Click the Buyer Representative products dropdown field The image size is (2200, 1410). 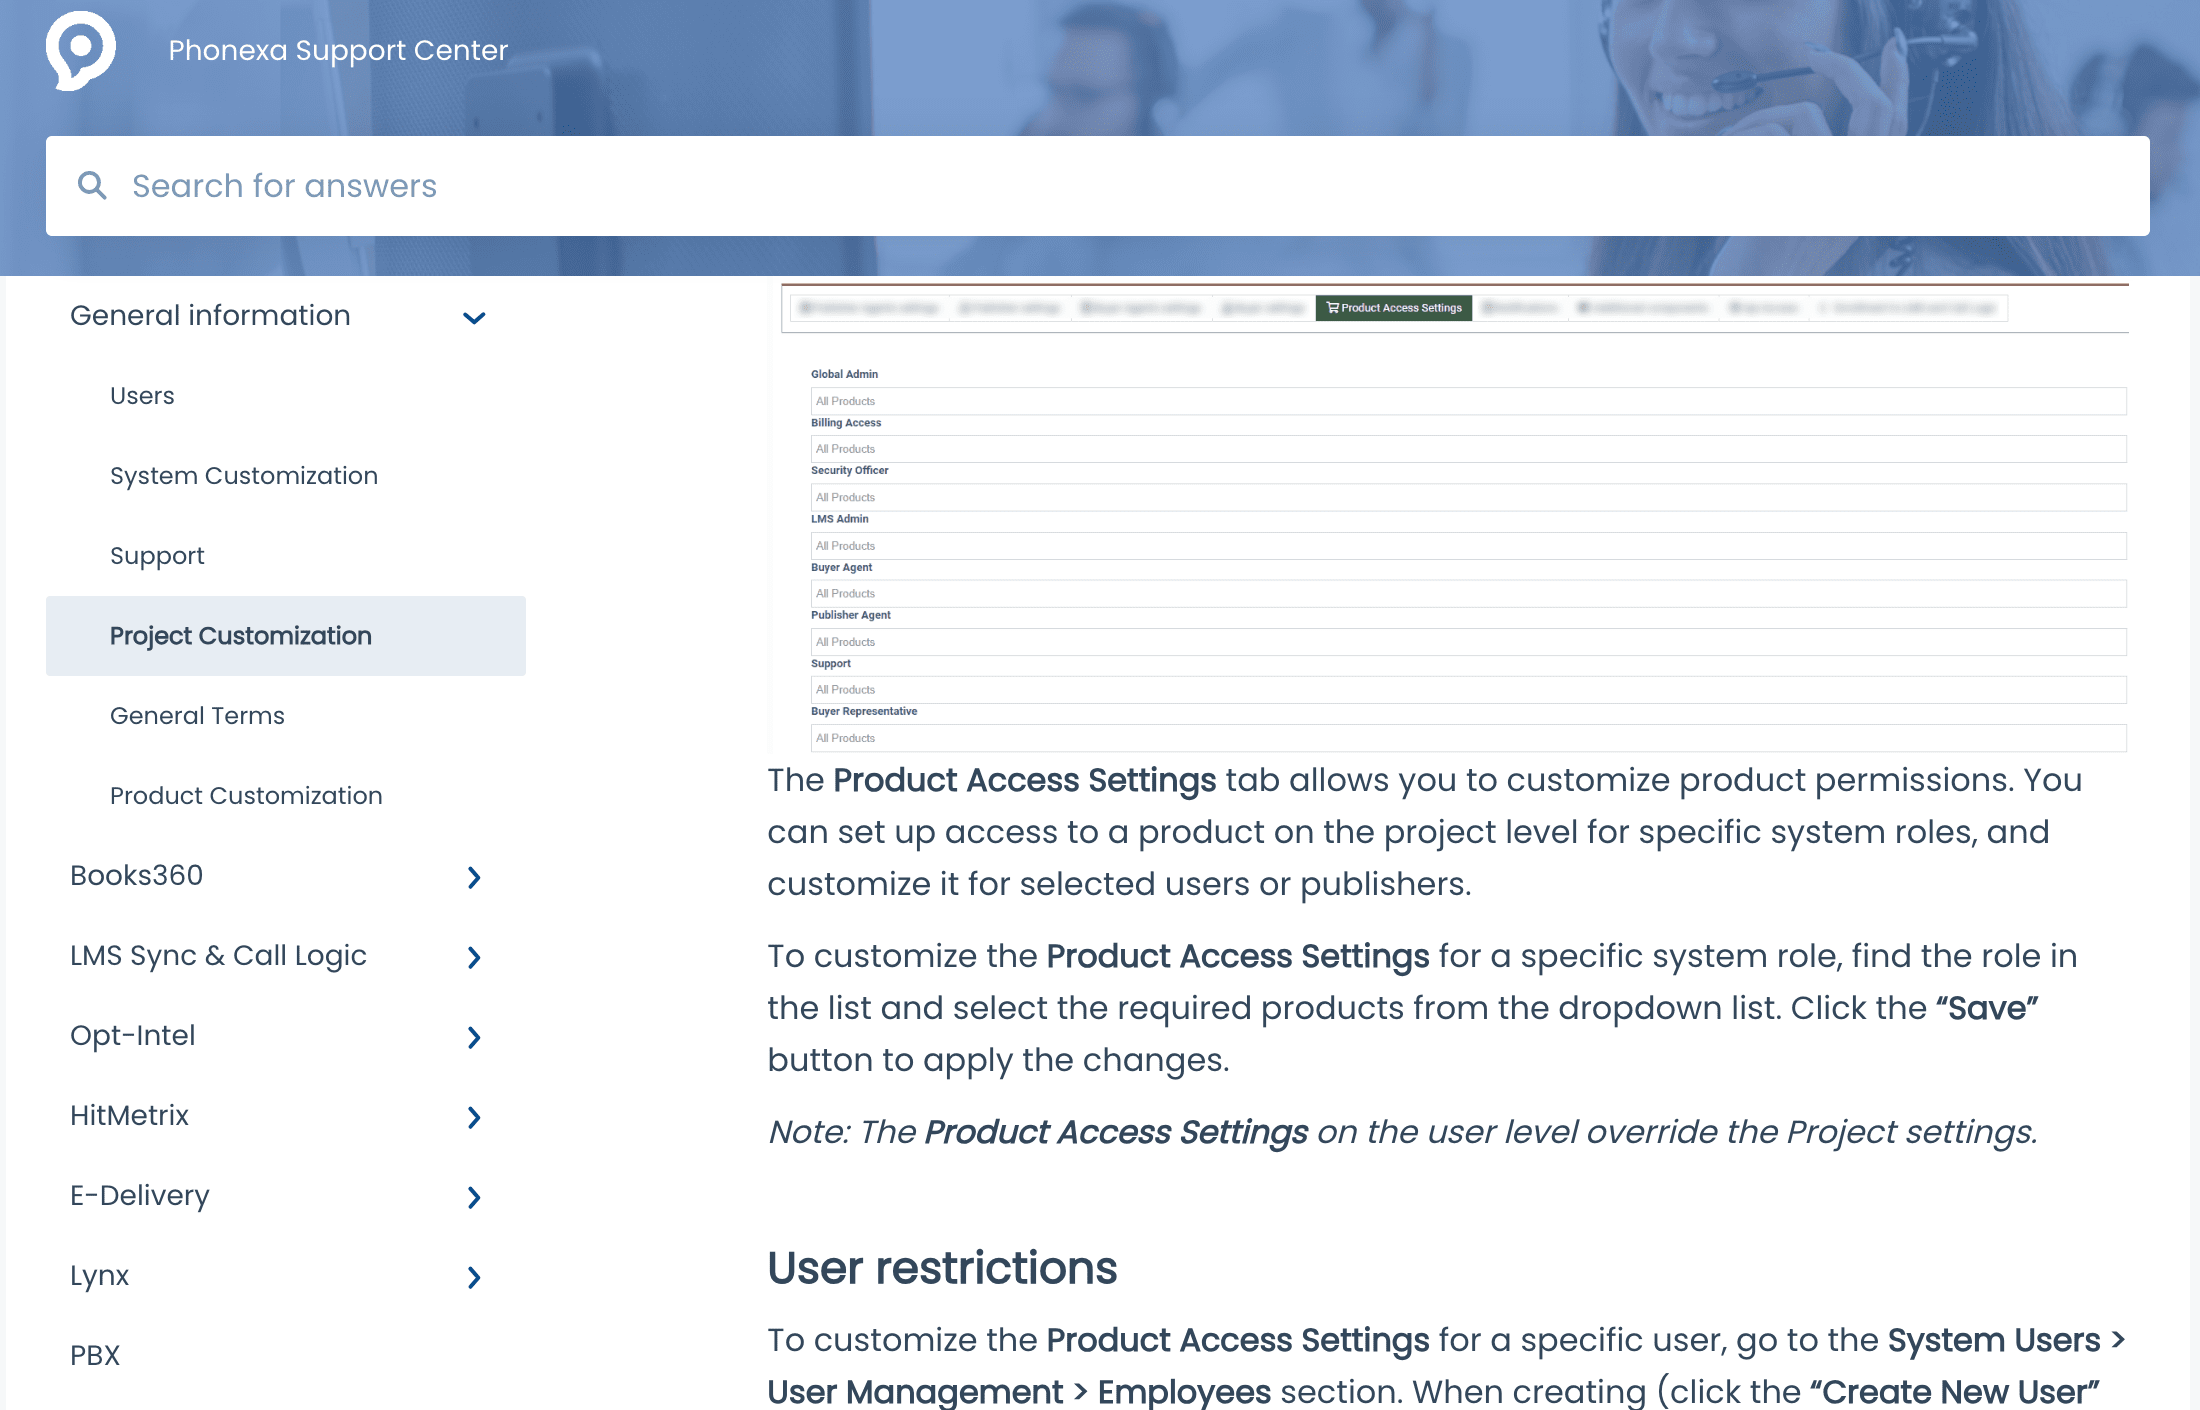1468,738
